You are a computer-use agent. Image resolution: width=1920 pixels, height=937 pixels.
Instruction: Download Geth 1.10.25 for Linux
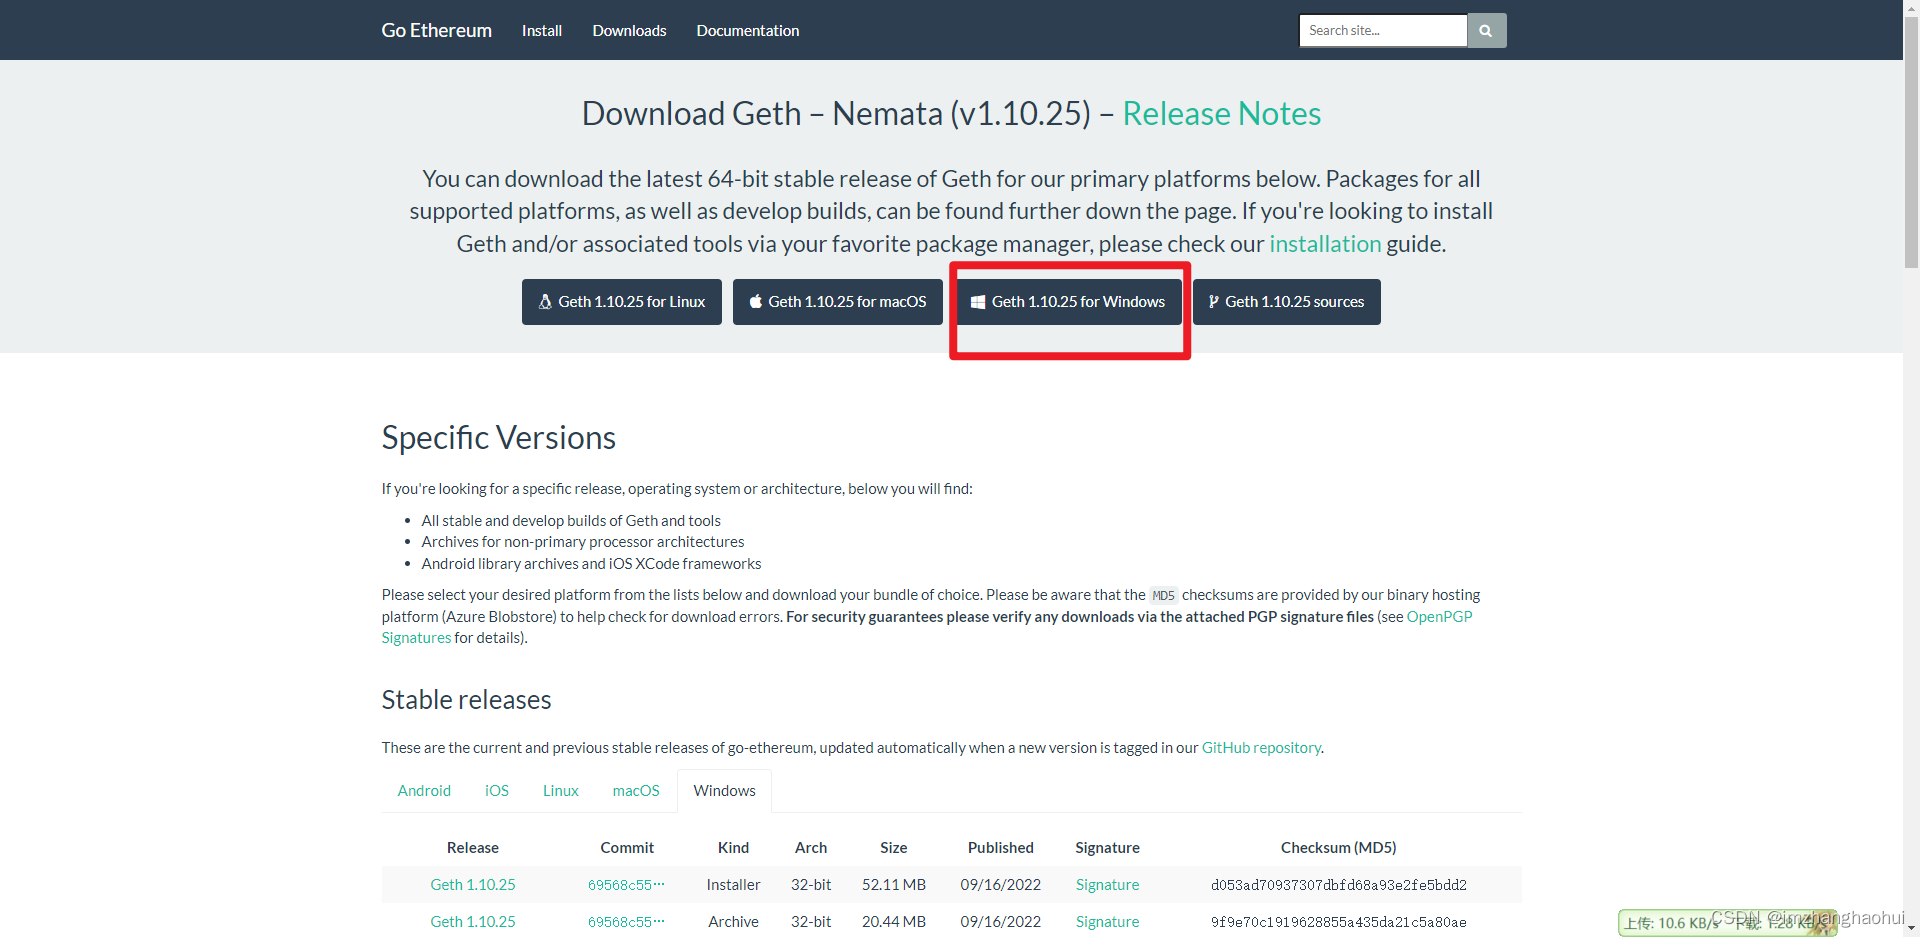point(622,302)
